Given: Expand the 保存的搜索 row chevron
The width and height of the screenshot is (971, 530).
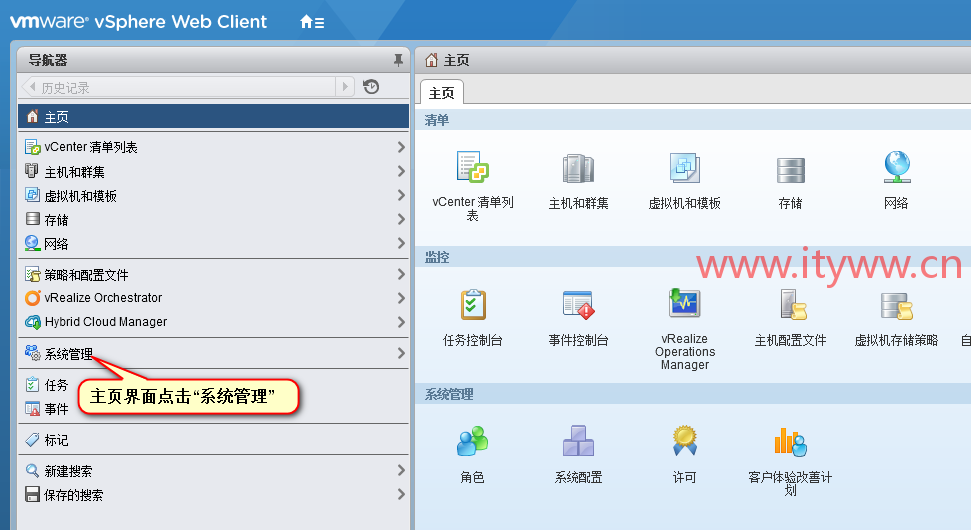Looking at the screenshot, I should click(401, 494).
